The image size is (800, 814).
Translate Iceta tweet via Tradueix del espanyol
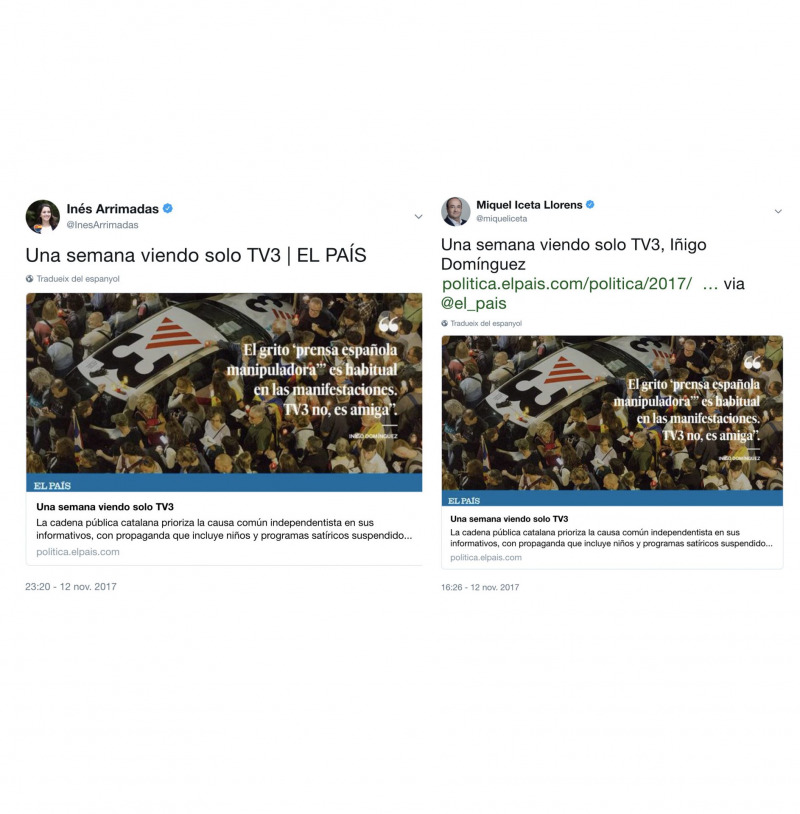tap(486, 323)
